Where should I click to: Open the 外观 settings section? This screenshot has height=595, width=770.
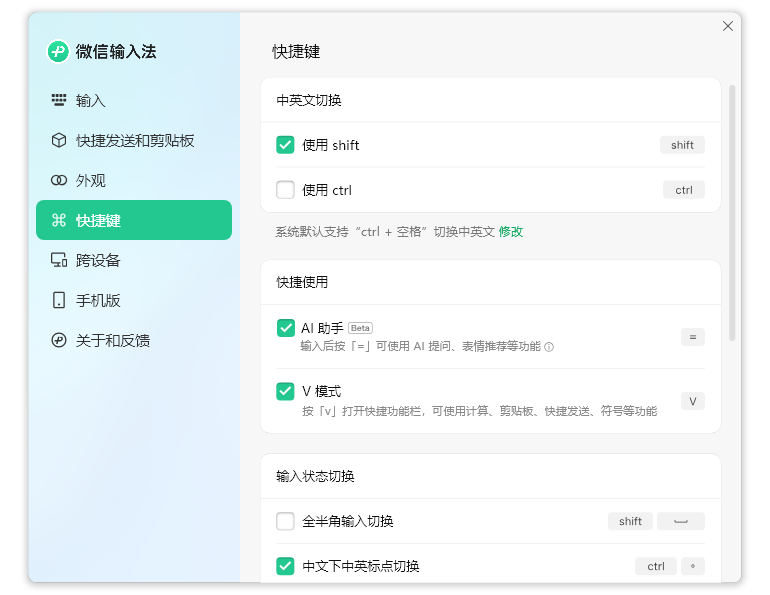point(91,180)
